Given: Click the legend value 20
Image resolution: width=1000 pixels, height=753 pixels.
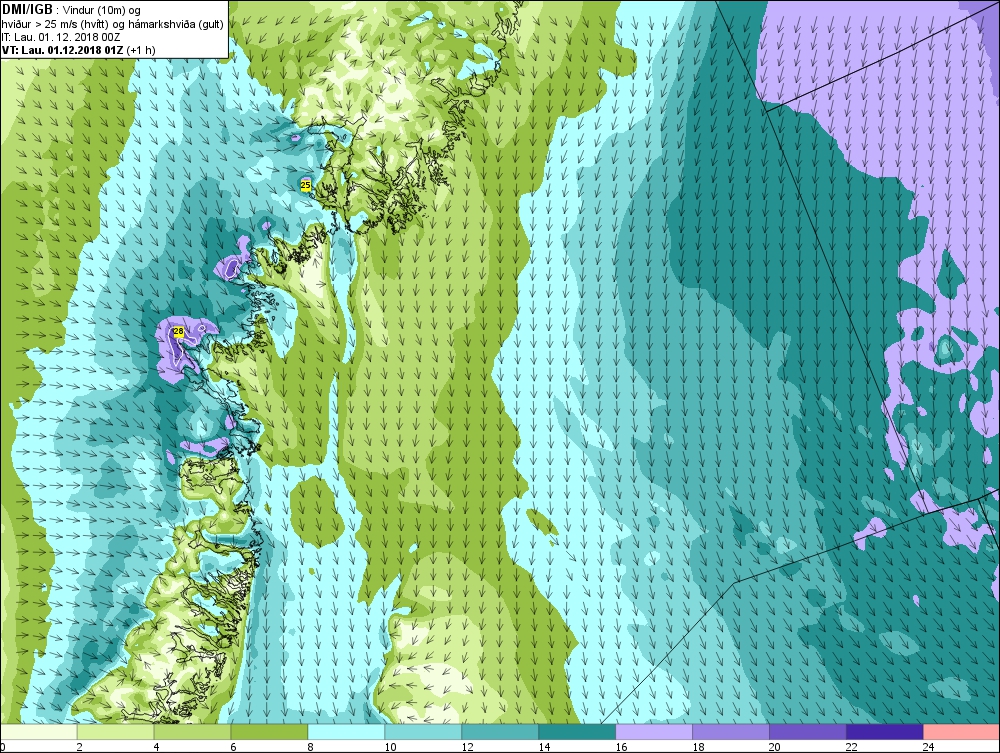Looking at the screenshot, I should (775, 747).
